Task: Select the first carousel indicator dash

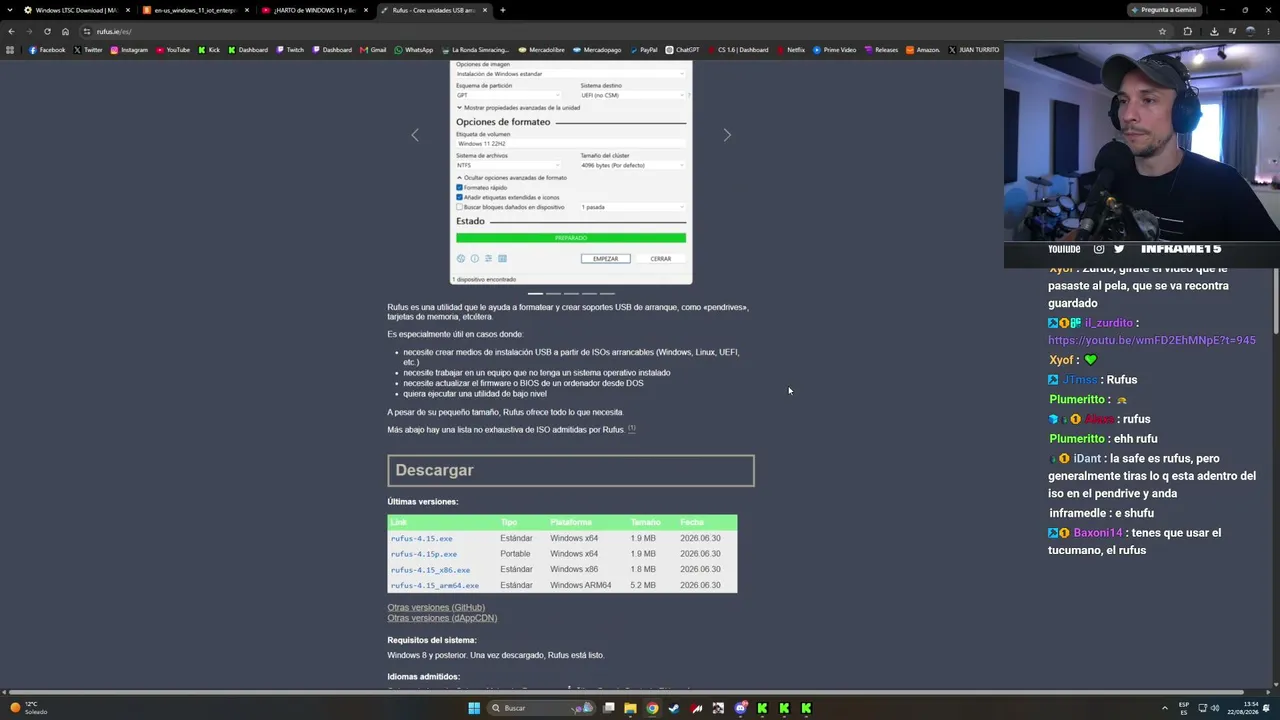Action: (535, 294)
